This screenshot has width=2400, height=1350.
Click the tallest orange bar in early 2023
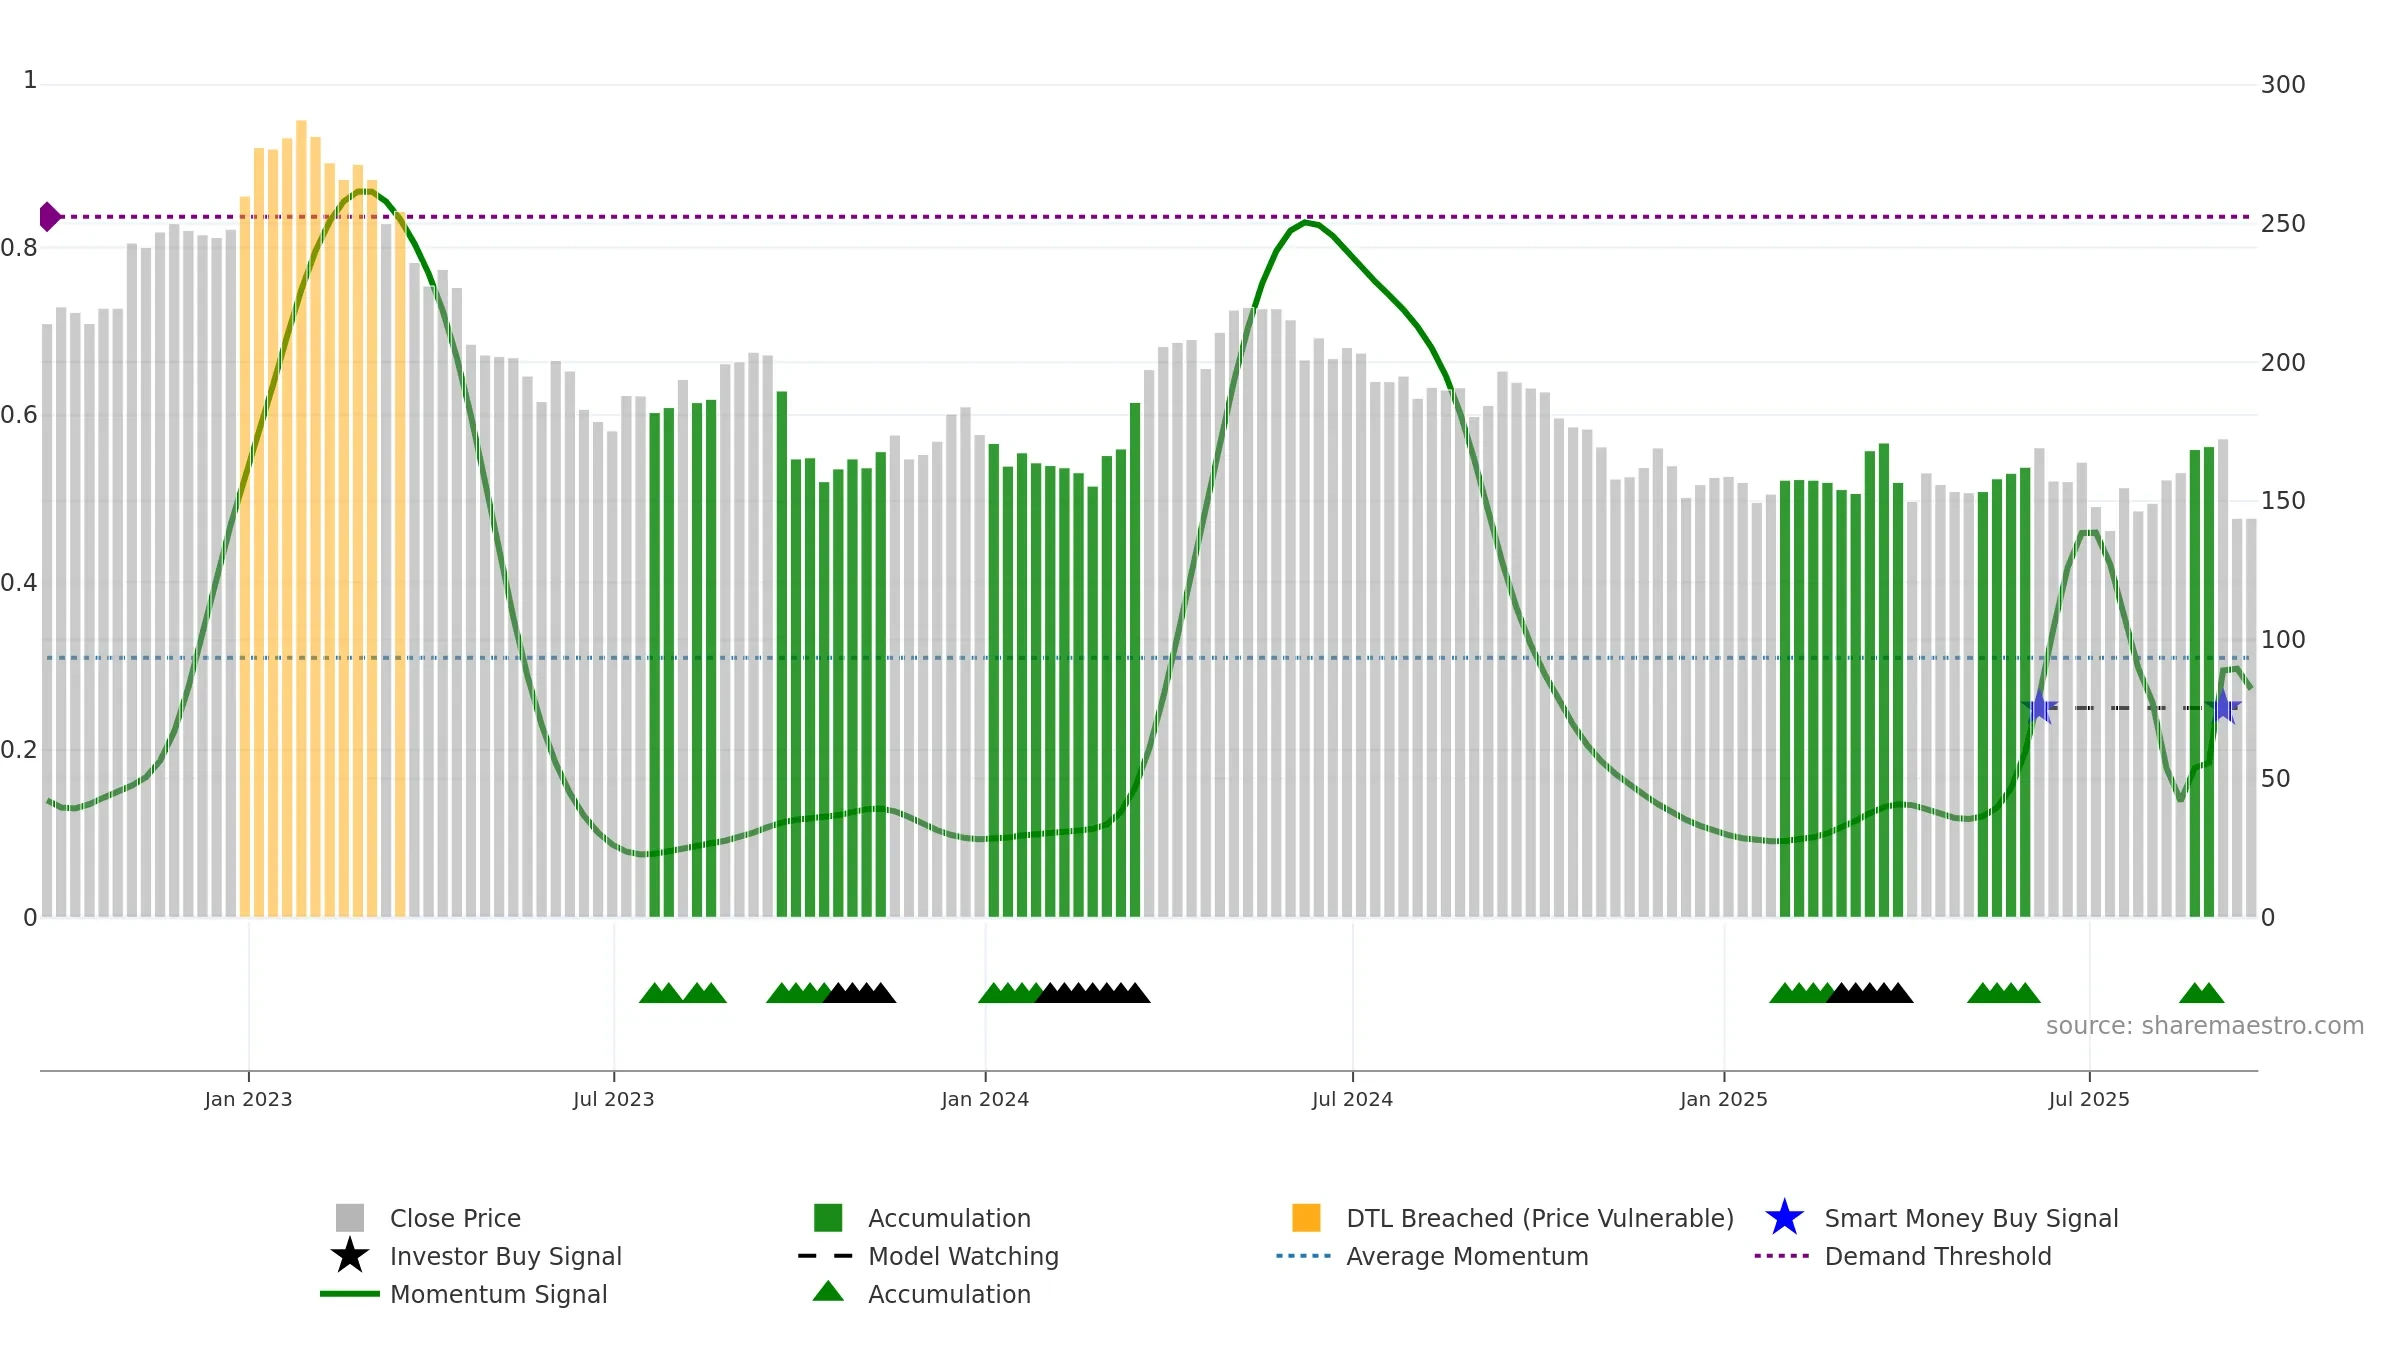[x=301, y=518]
